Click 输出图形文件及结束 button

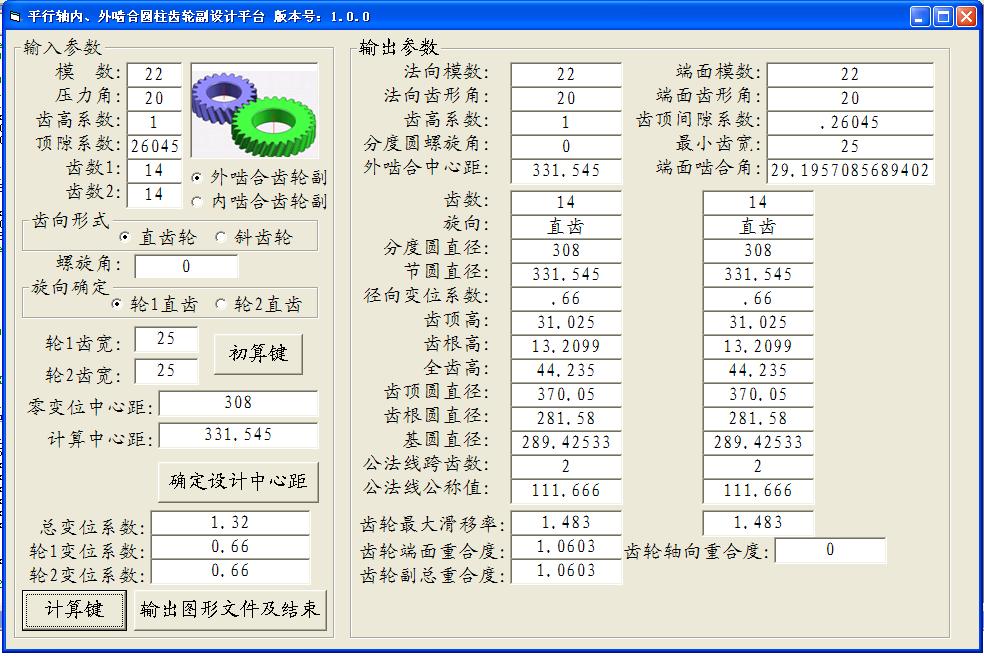point(230,610)
